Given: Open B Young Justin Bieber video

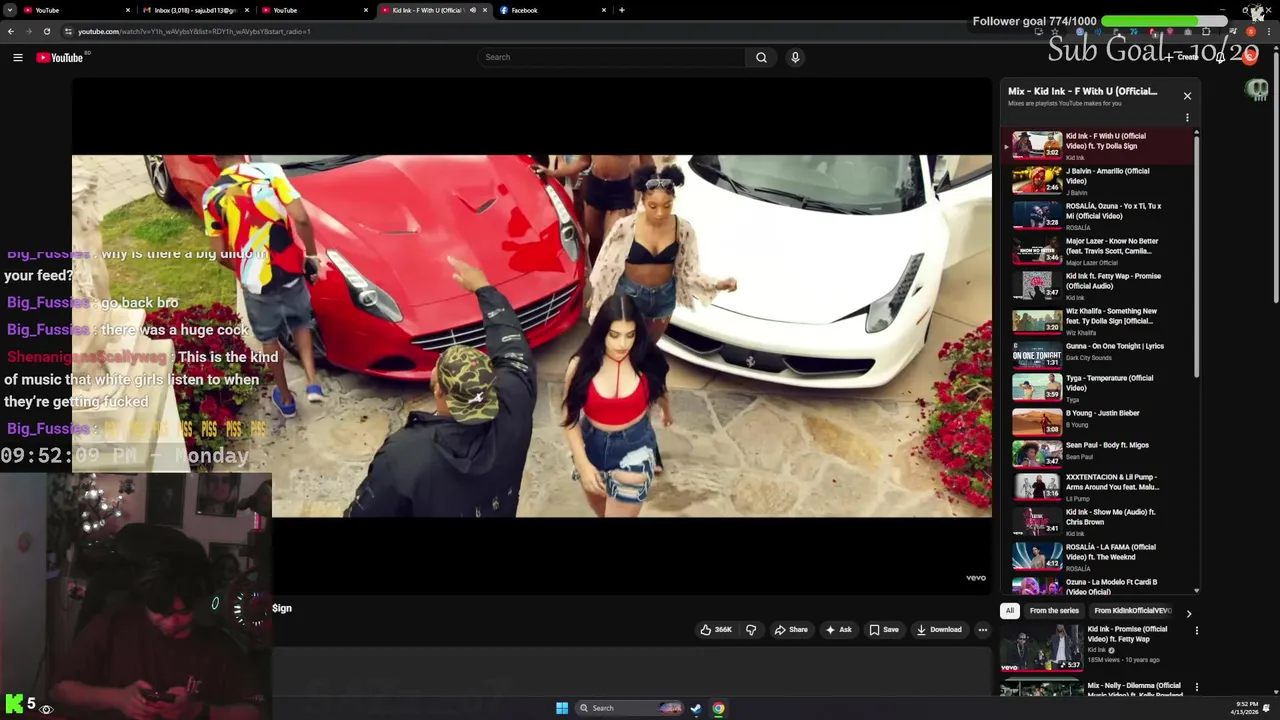Looking at the screenshot, I should (x=1098, y=421).
